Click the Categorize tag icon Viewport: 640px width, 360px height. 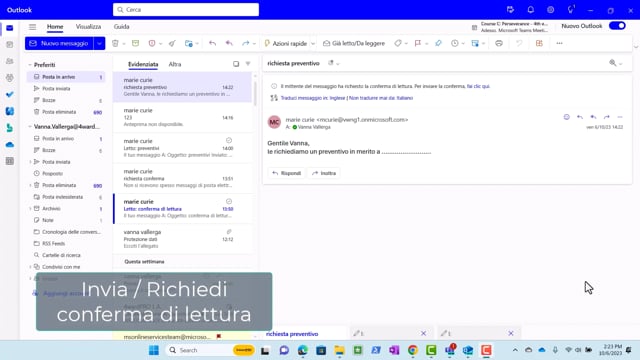[398, 43]
